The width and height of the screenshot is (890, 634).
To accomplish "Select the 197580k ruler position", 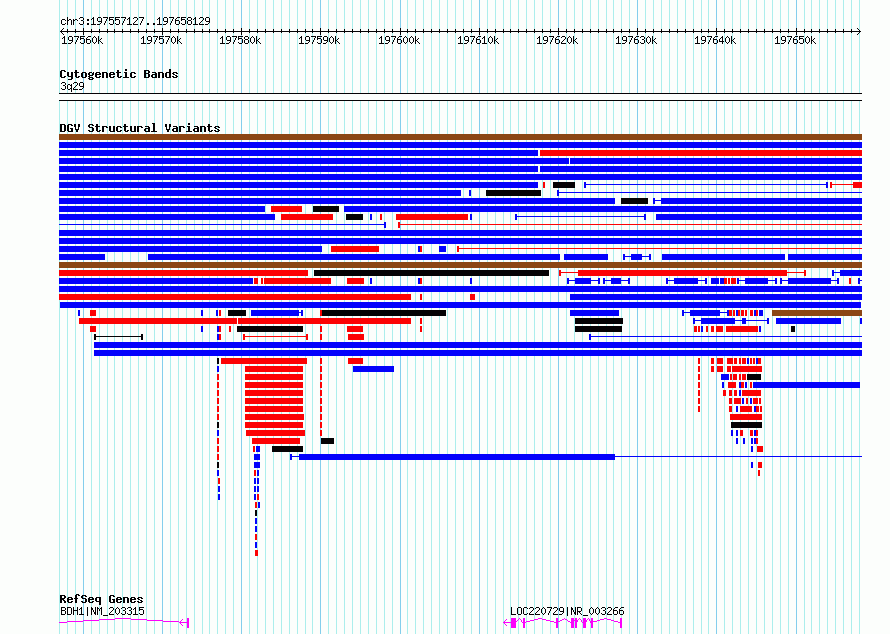I will [x=240, y=40].
